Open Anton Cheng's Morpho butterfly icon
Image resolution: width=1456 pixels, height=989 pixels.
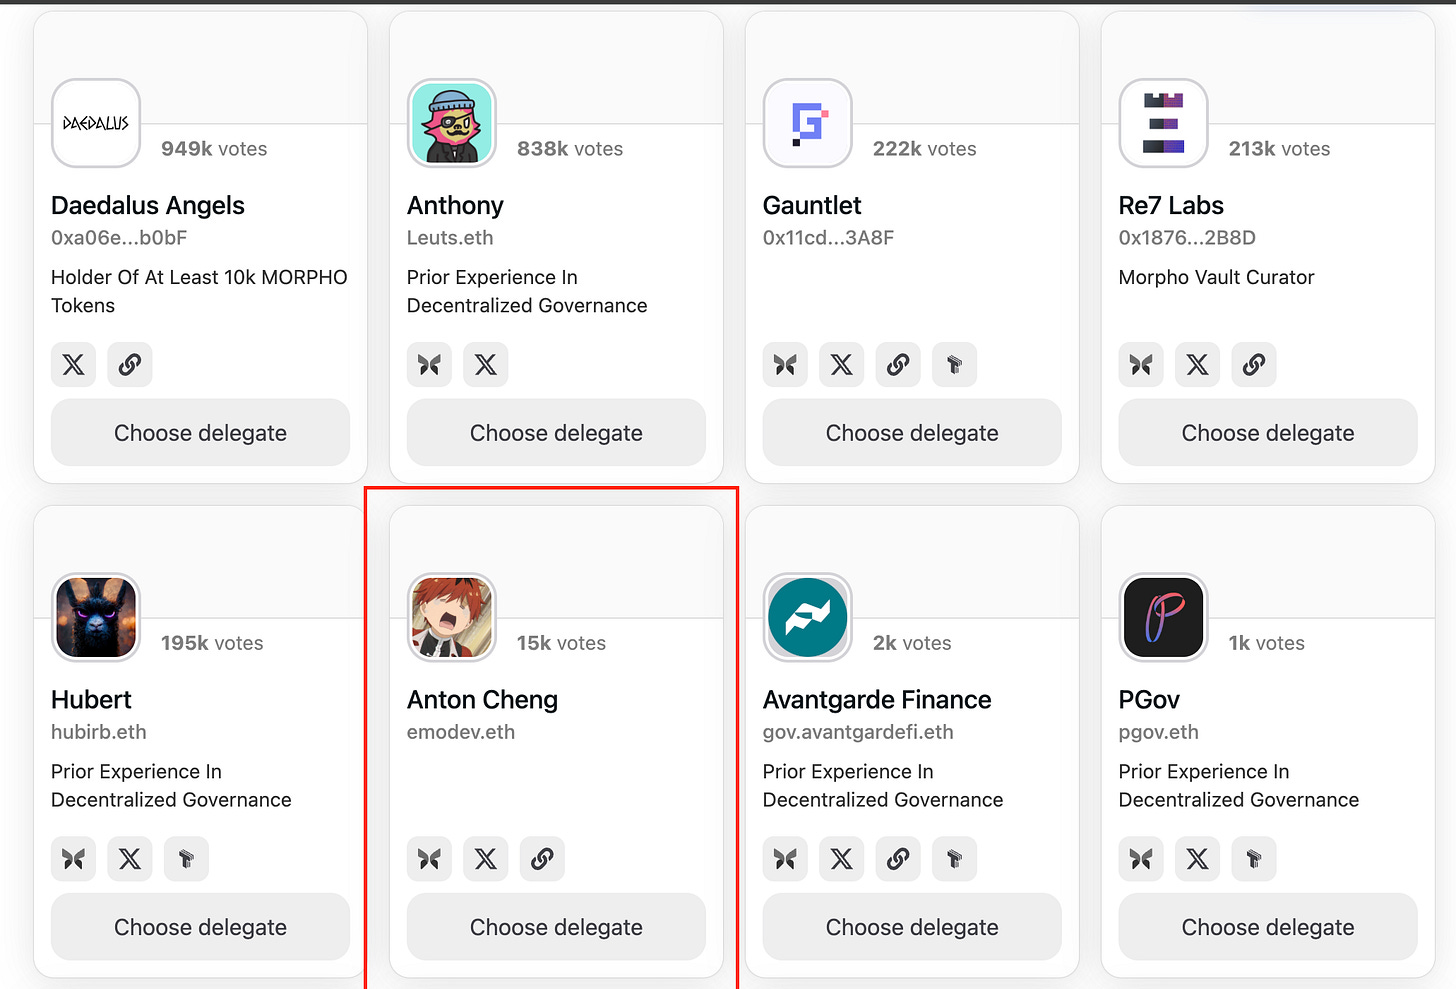430,859
